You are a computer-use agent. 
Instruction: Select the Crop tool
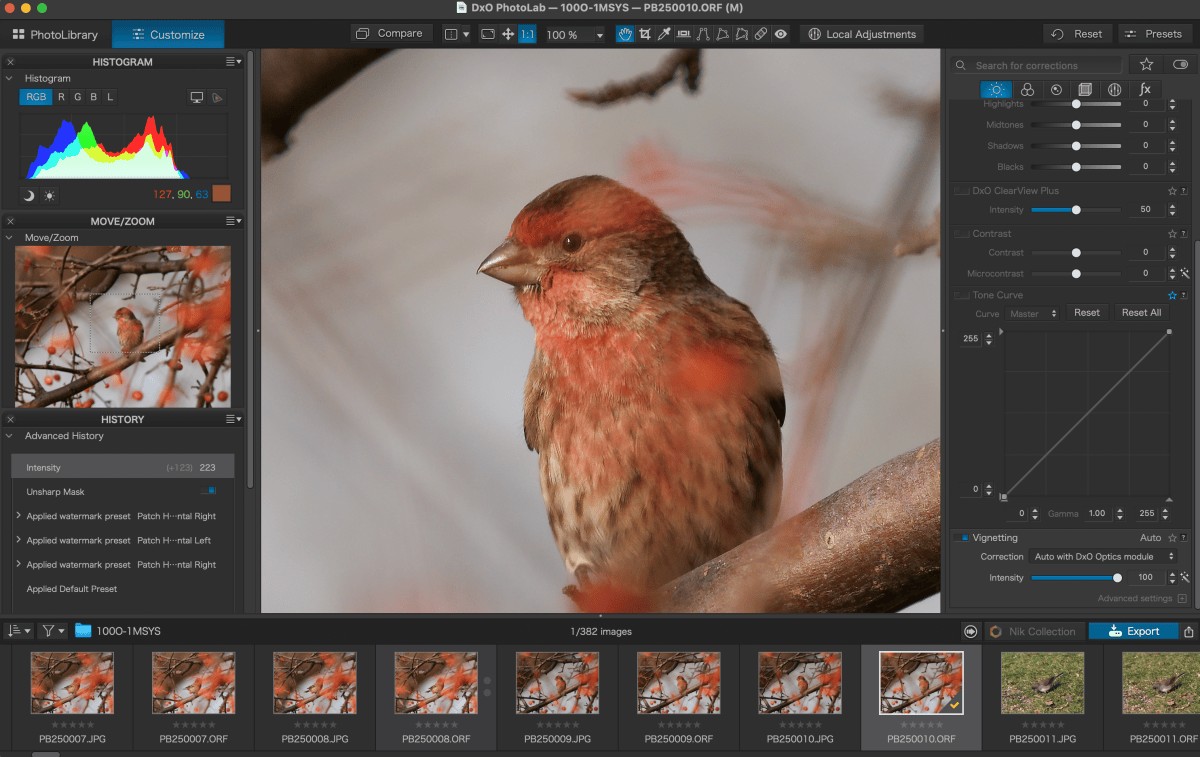[x=645, y=34]
